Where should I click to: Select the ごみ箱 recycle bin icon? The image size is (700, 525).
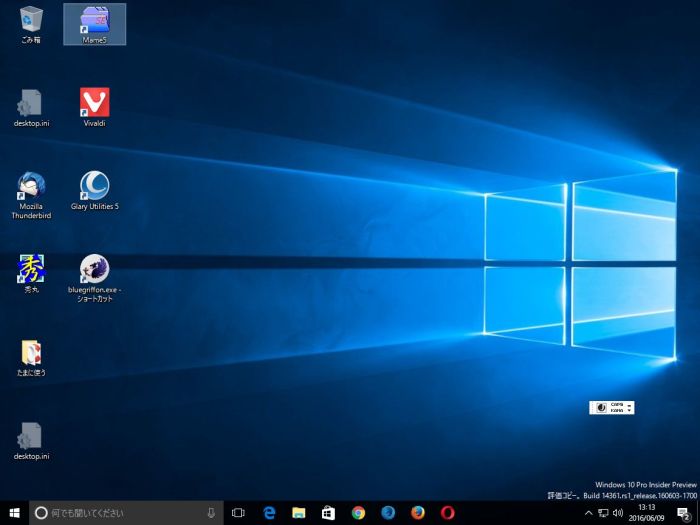(30, 20)
